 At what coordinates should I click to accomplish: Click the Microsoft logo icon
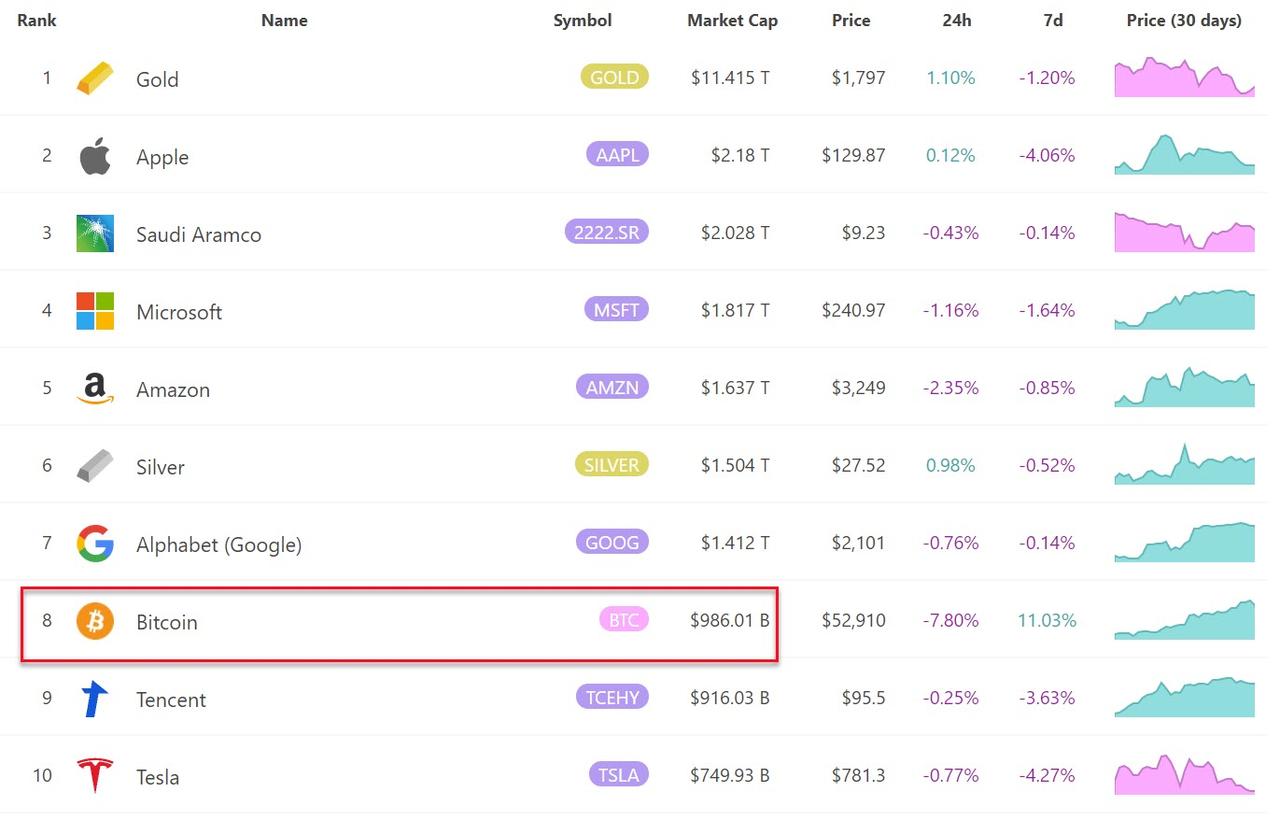[95, 311]
